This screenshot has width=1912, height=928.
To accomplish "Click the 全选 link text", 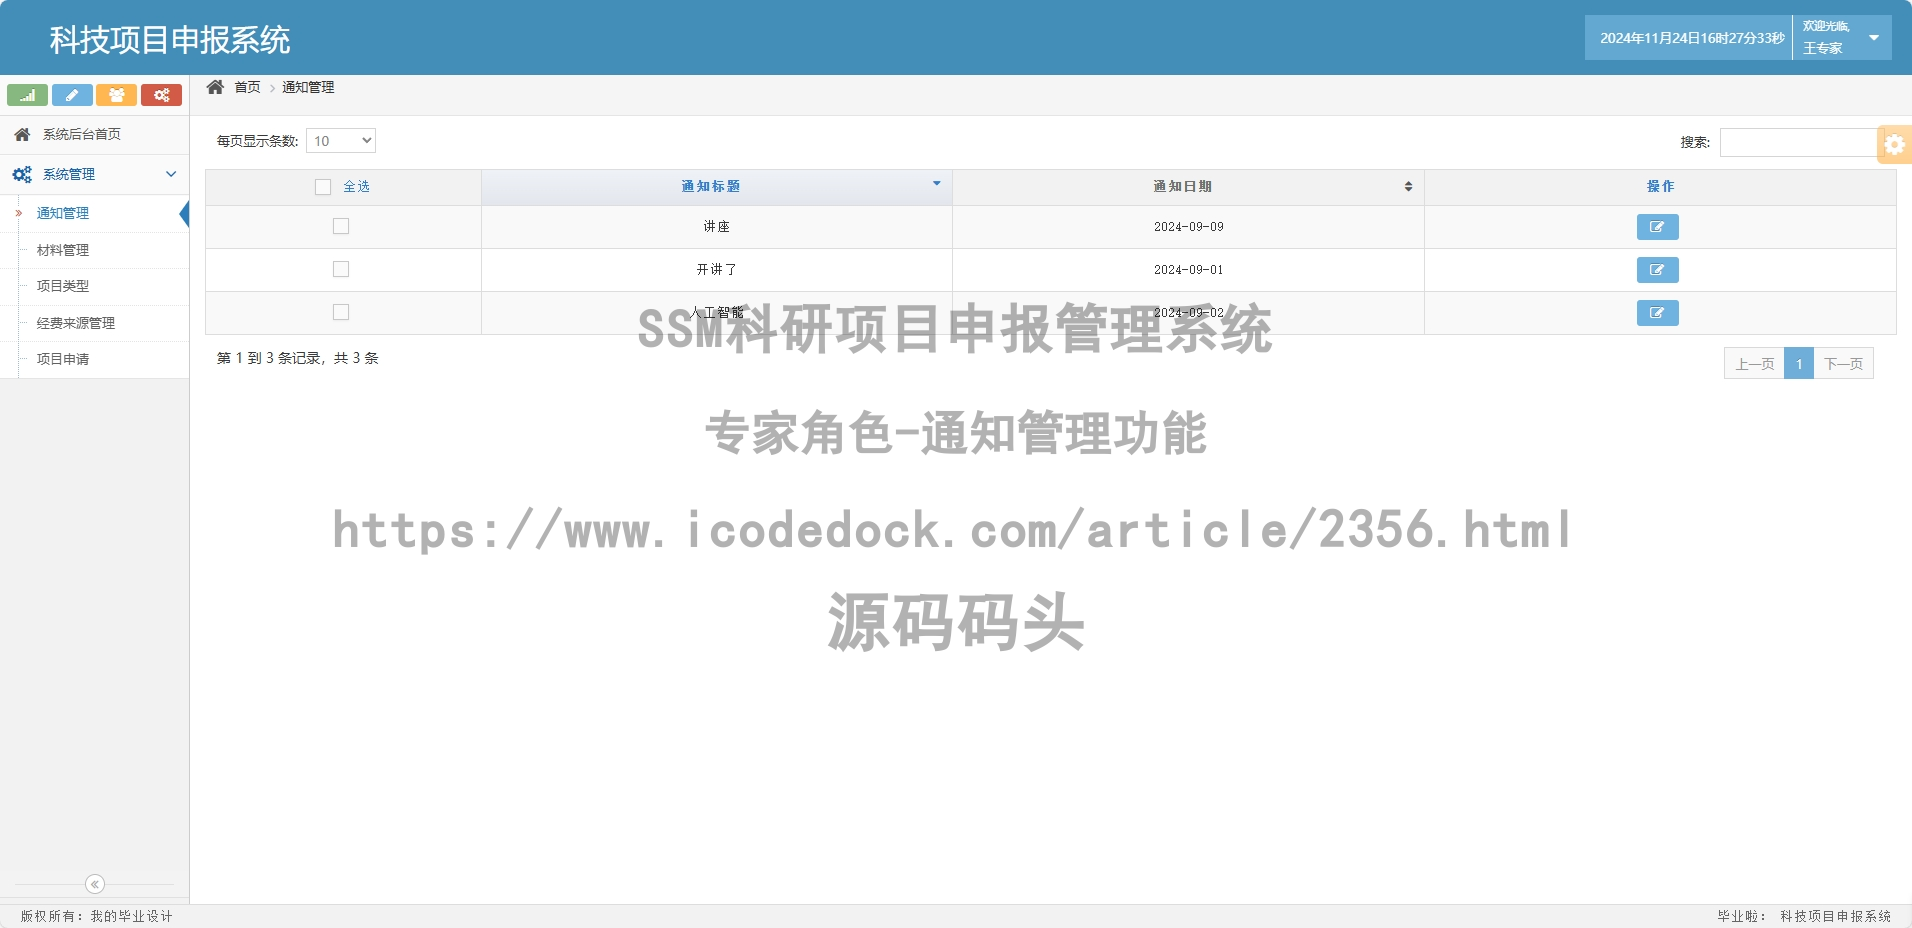I will [x=356, y=187].
